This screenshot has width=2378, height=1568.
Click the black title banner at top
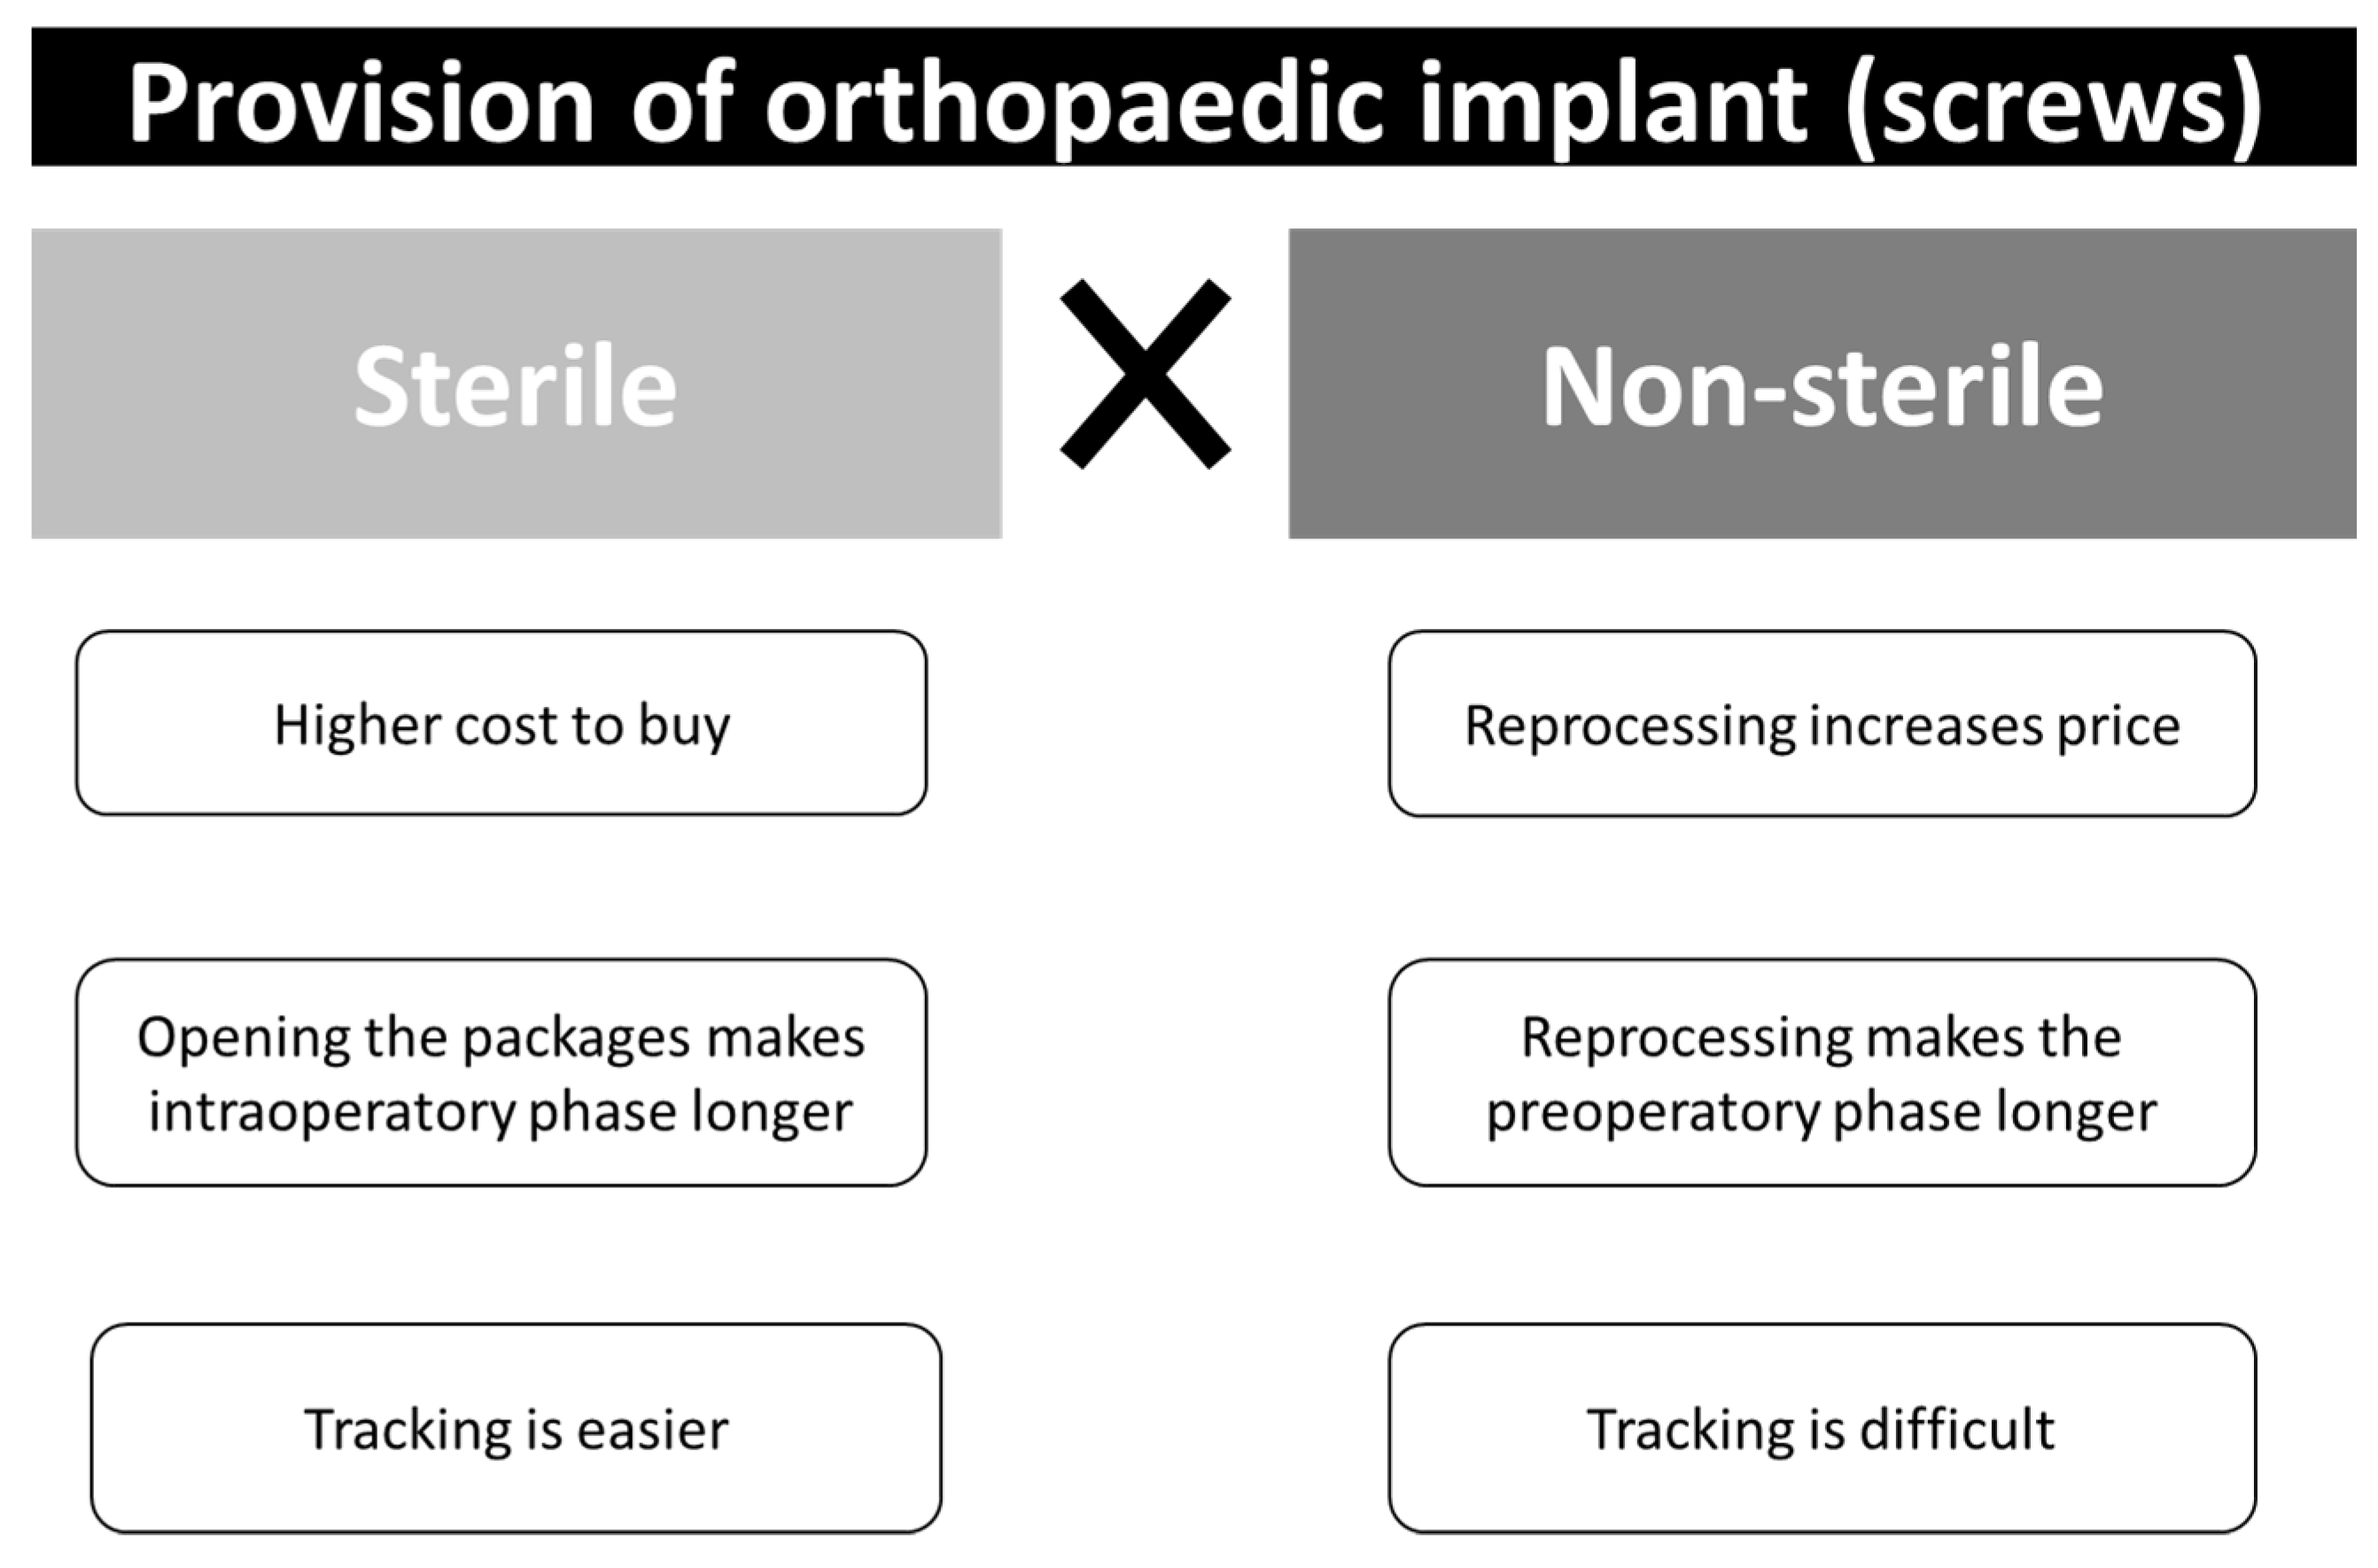point(1194,97)
